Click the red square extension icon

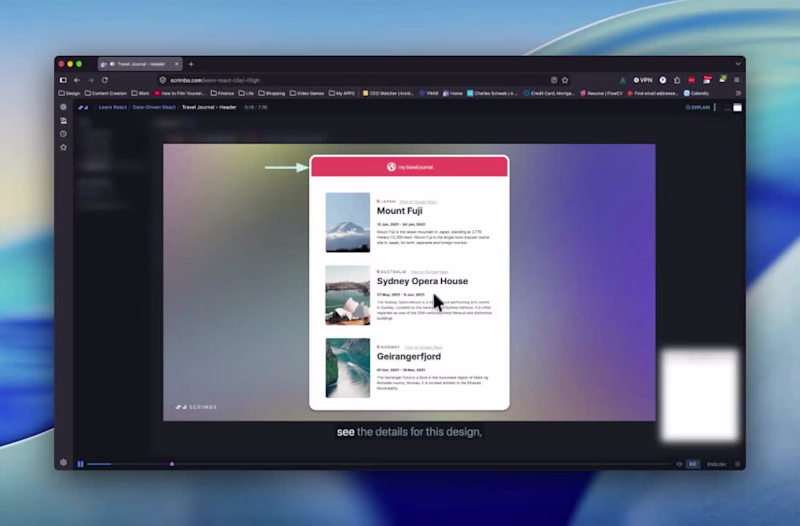pyautogui.click(x=692, y=80)
